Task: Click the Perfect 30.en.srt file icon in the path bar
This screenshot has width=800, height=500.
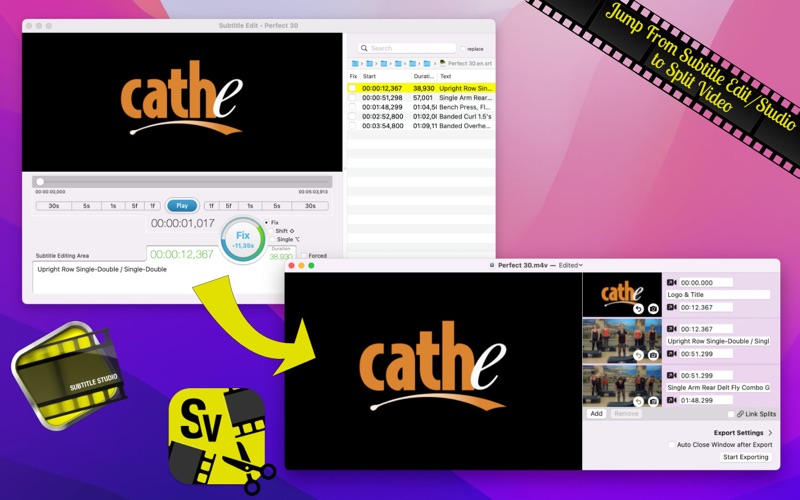Action: point(442,63)
